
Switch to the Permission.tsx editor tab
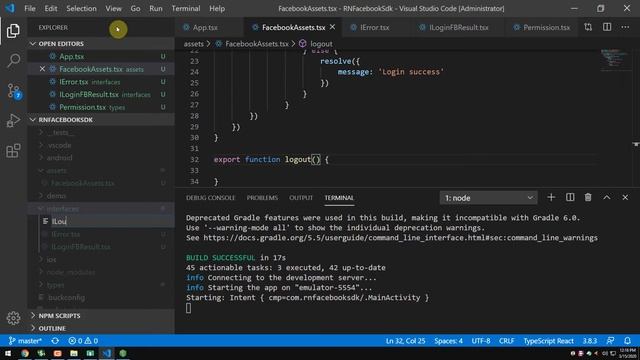pyautogui.click(x=546, y=27)
